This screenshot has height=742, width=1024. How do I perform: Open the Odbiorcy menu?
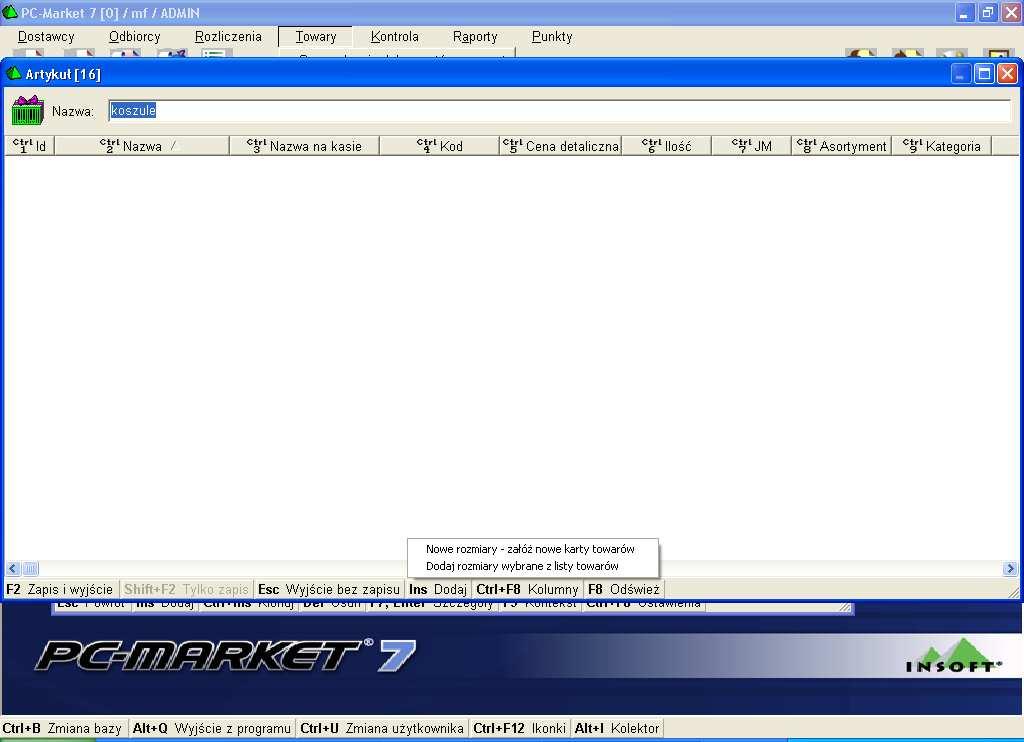135,37
